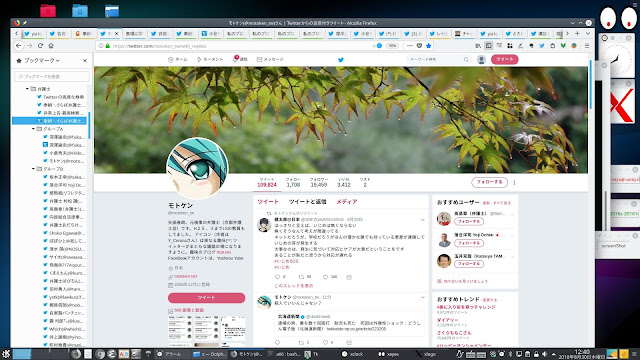Screen dimensions: 640x360
Task: Focus the bookmark search field in the sidebar
Action: pos(52,76)
